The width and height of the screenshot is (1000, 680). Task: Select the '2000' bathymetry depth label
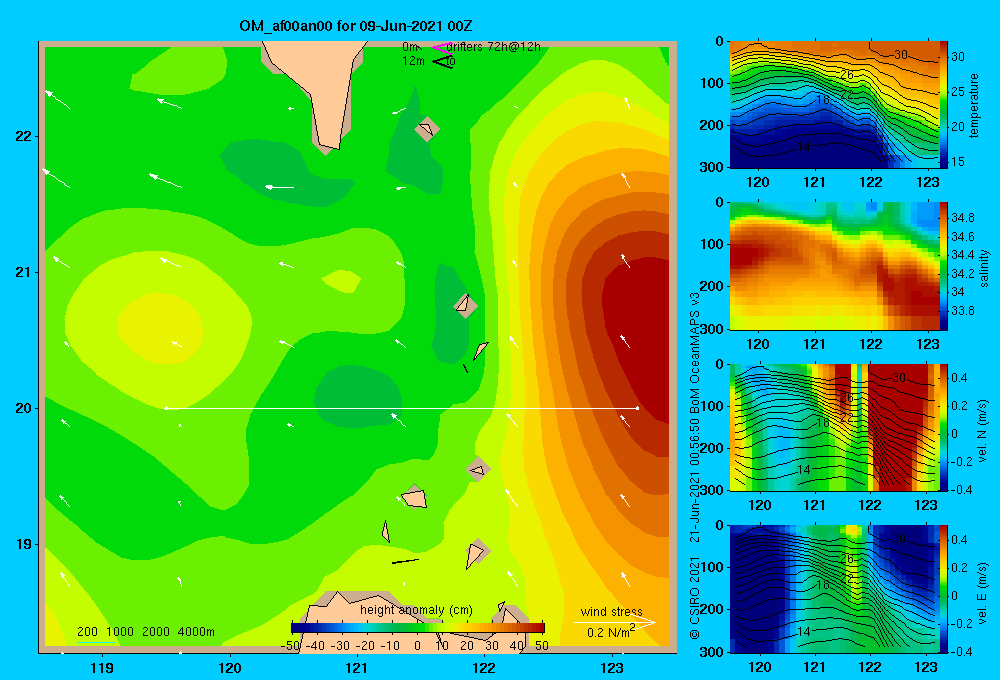pyautogui.click(x=156, y=632)
